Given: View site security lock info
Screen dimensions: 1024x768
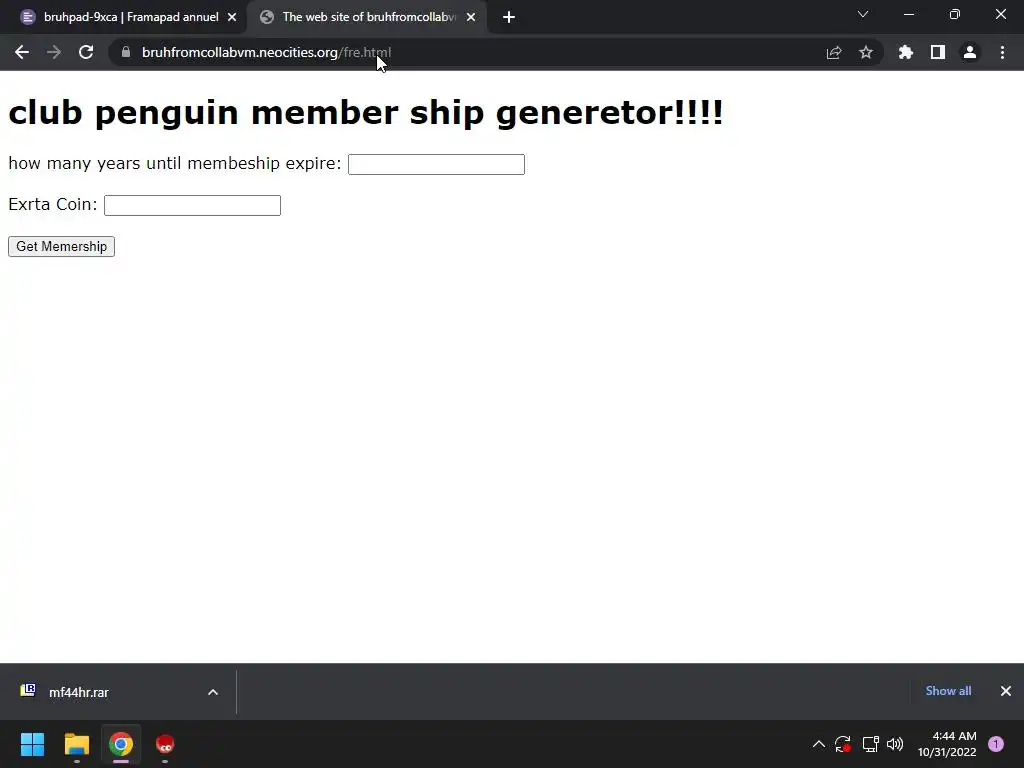Looking at the screenshot, I should (x=126, y=52).
